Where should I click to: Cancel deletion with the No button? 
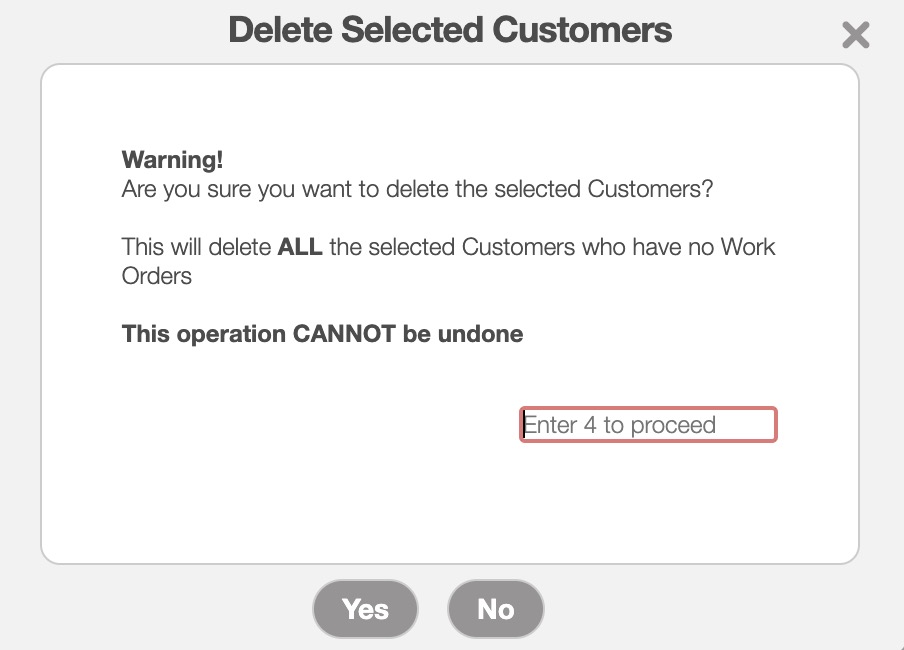coord(496,609)
